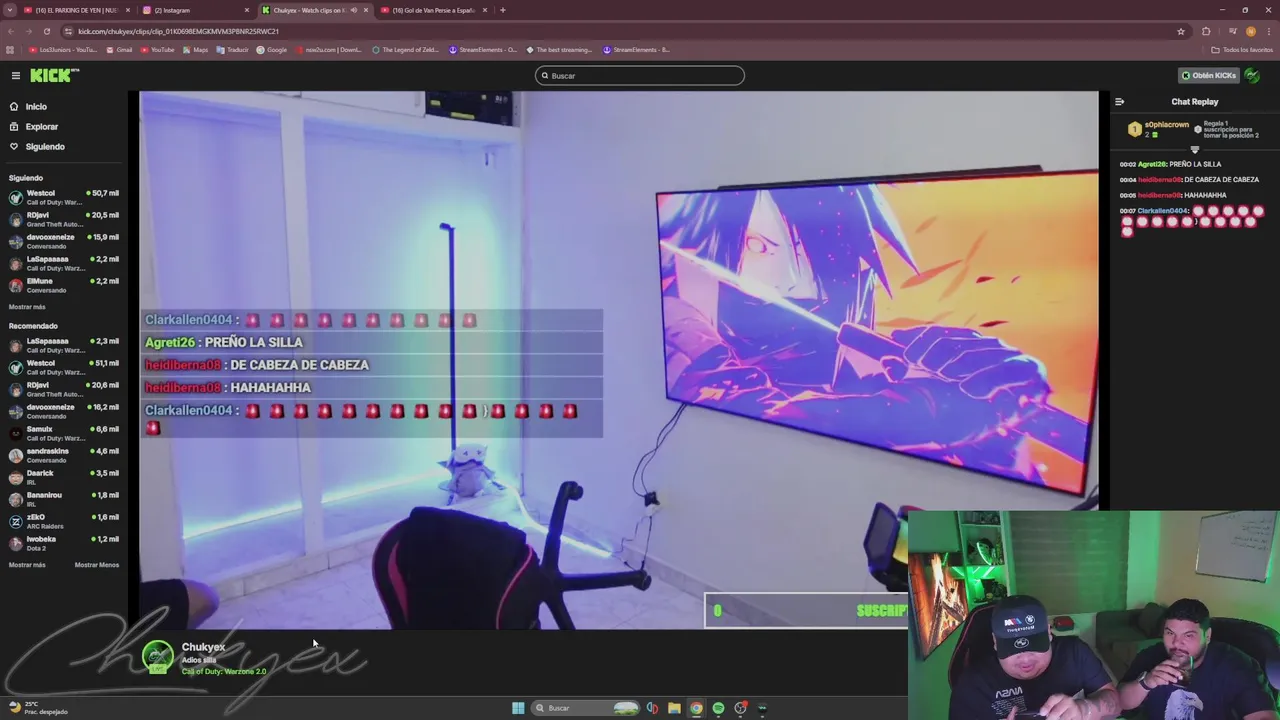
Task: Open recommended channel Iwobeka
Action: (64, 543)
